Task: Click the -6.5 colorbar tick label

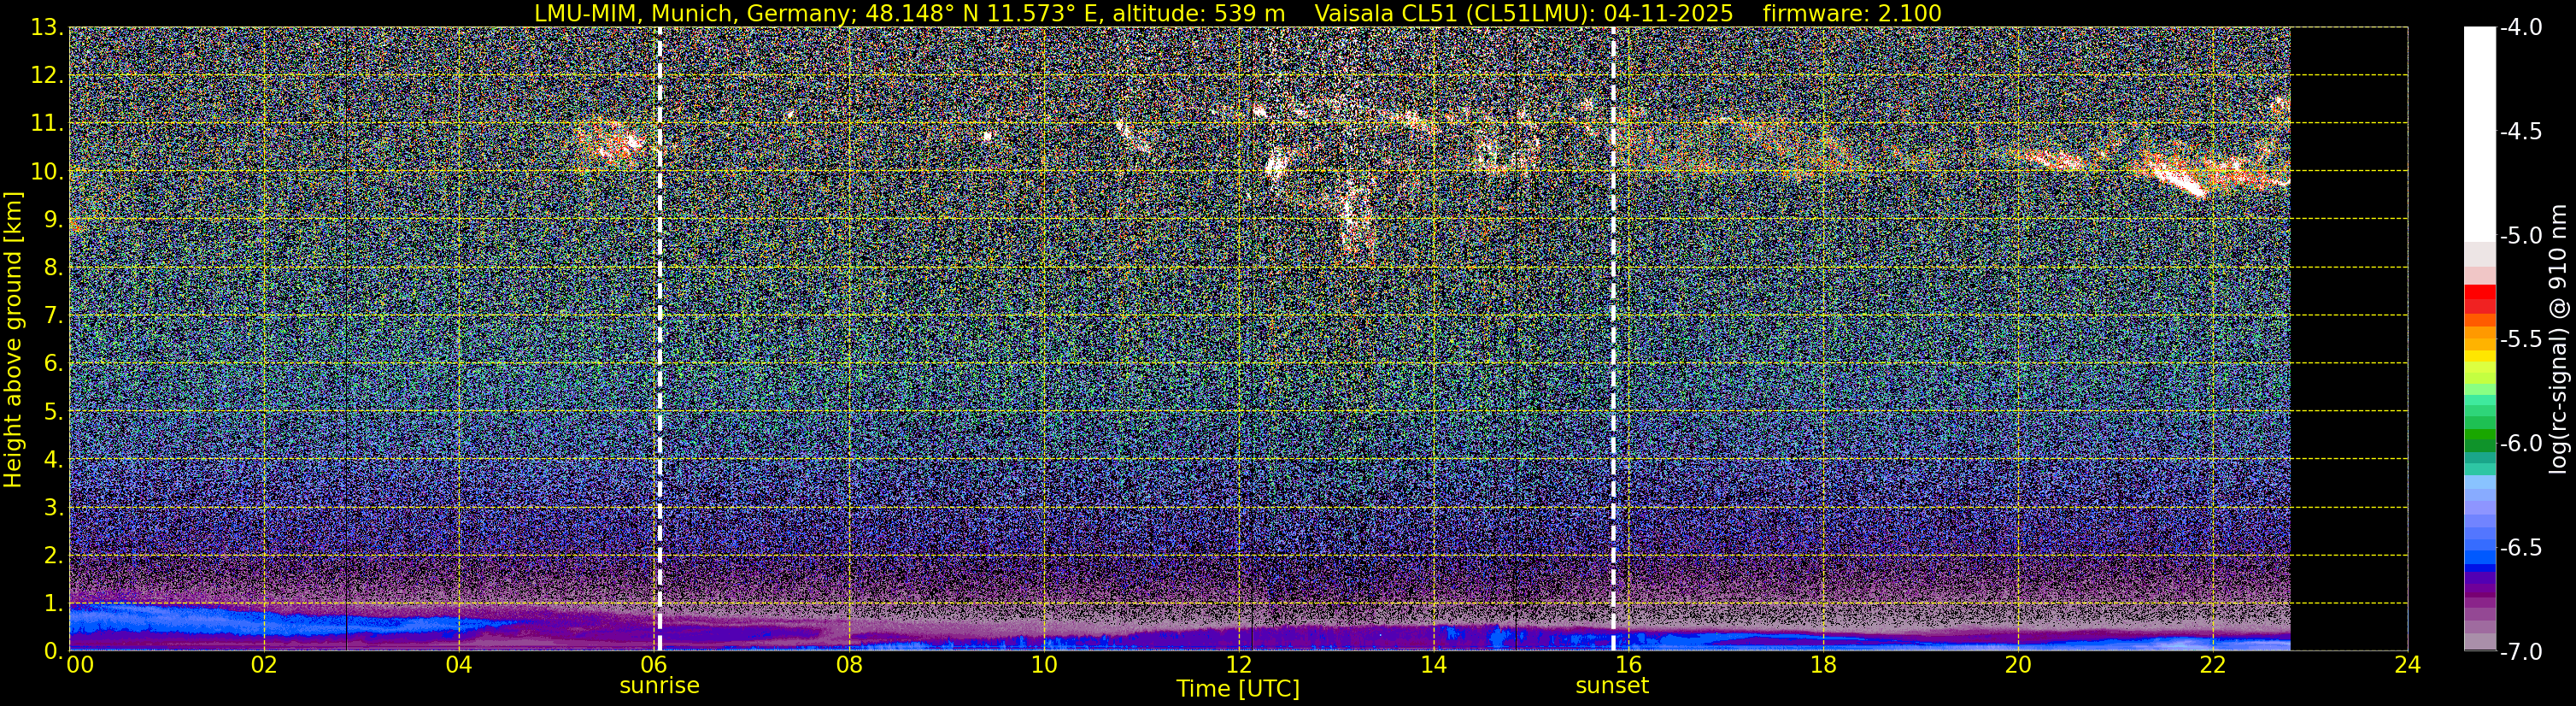Action: (2521, 548)
